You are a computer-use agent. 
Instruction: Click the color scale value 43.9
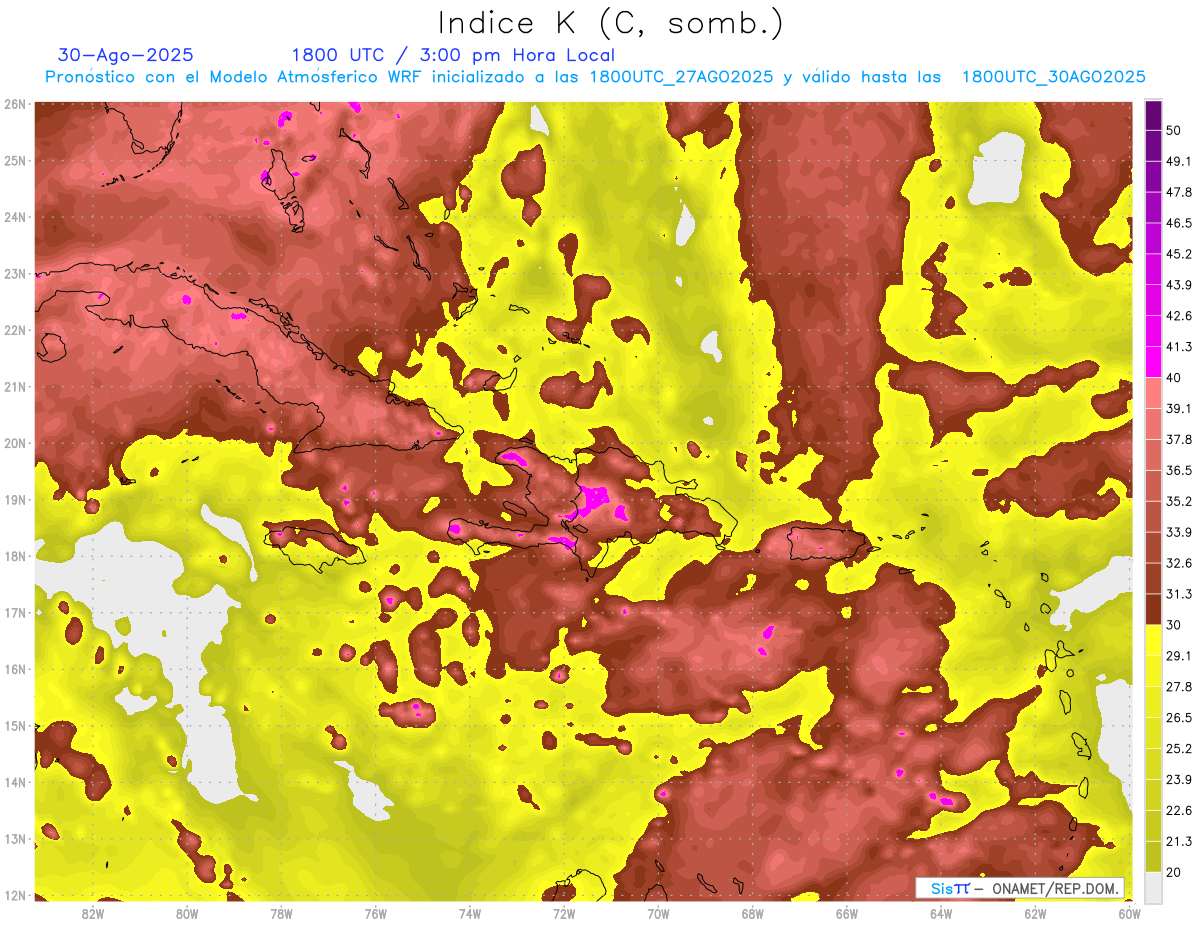(1179, 285)
